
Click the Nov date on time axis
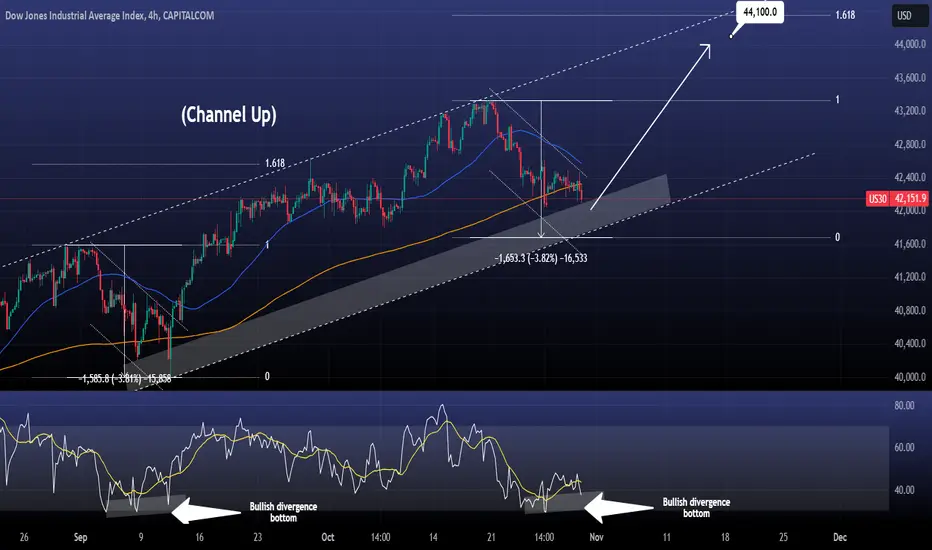(596, 537)
